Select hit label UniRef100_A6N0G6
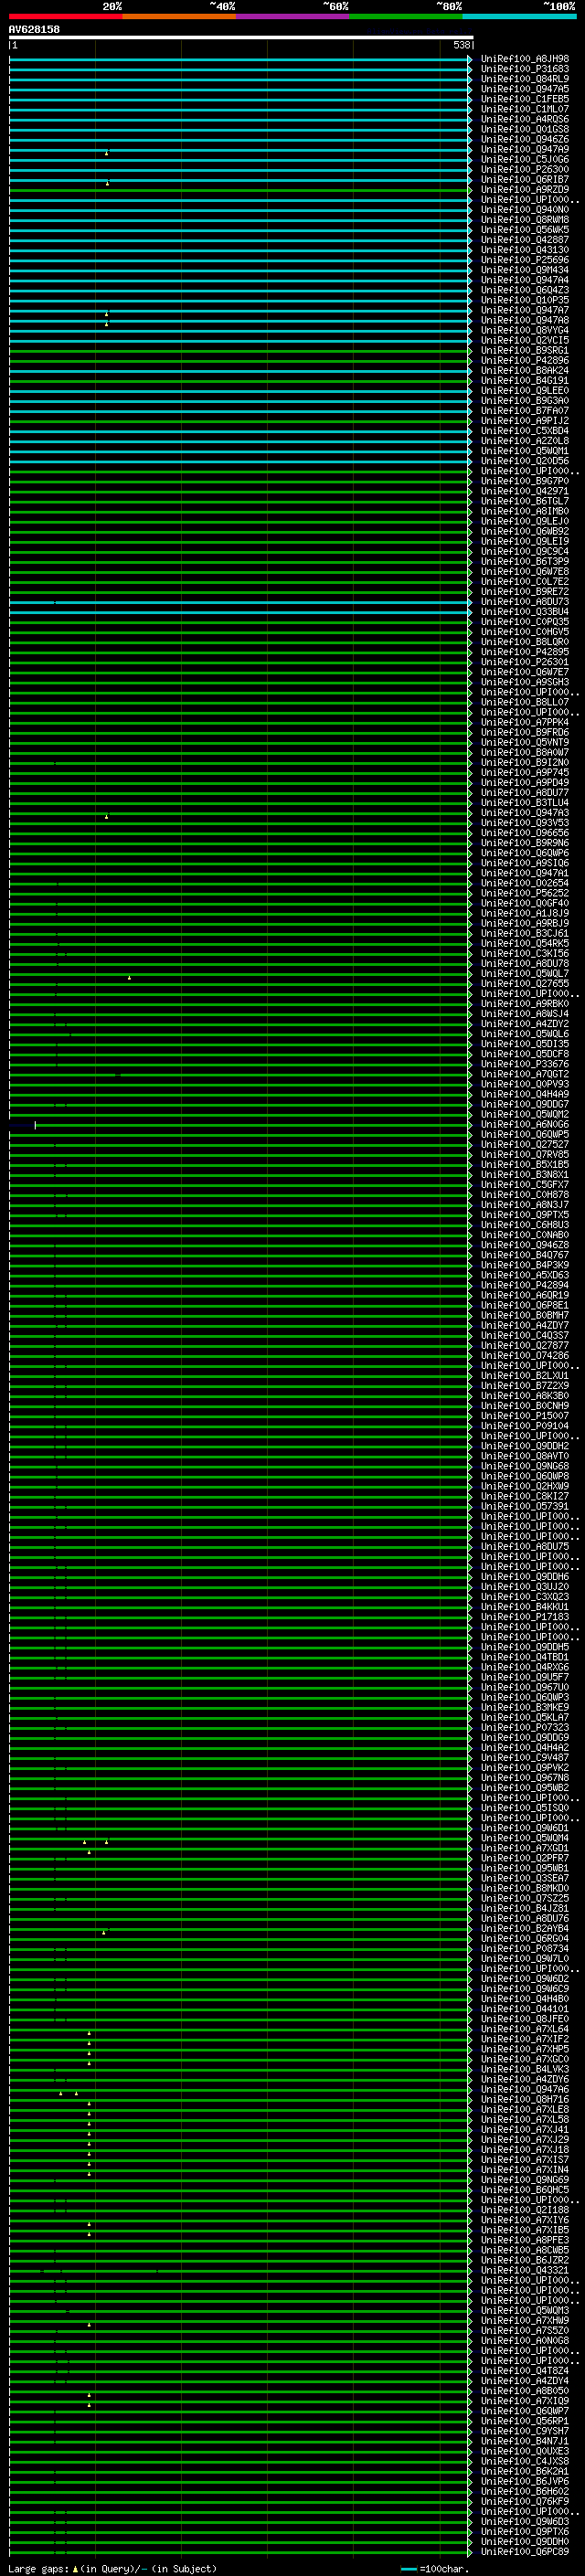 [525, 1124]
